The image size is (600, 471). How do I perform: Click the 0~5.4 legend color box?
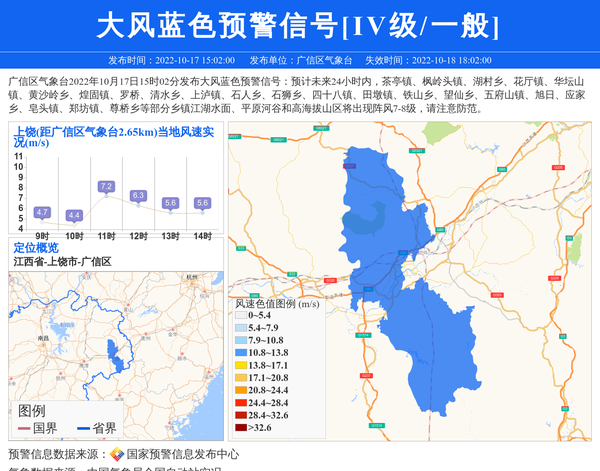(240, 316)
